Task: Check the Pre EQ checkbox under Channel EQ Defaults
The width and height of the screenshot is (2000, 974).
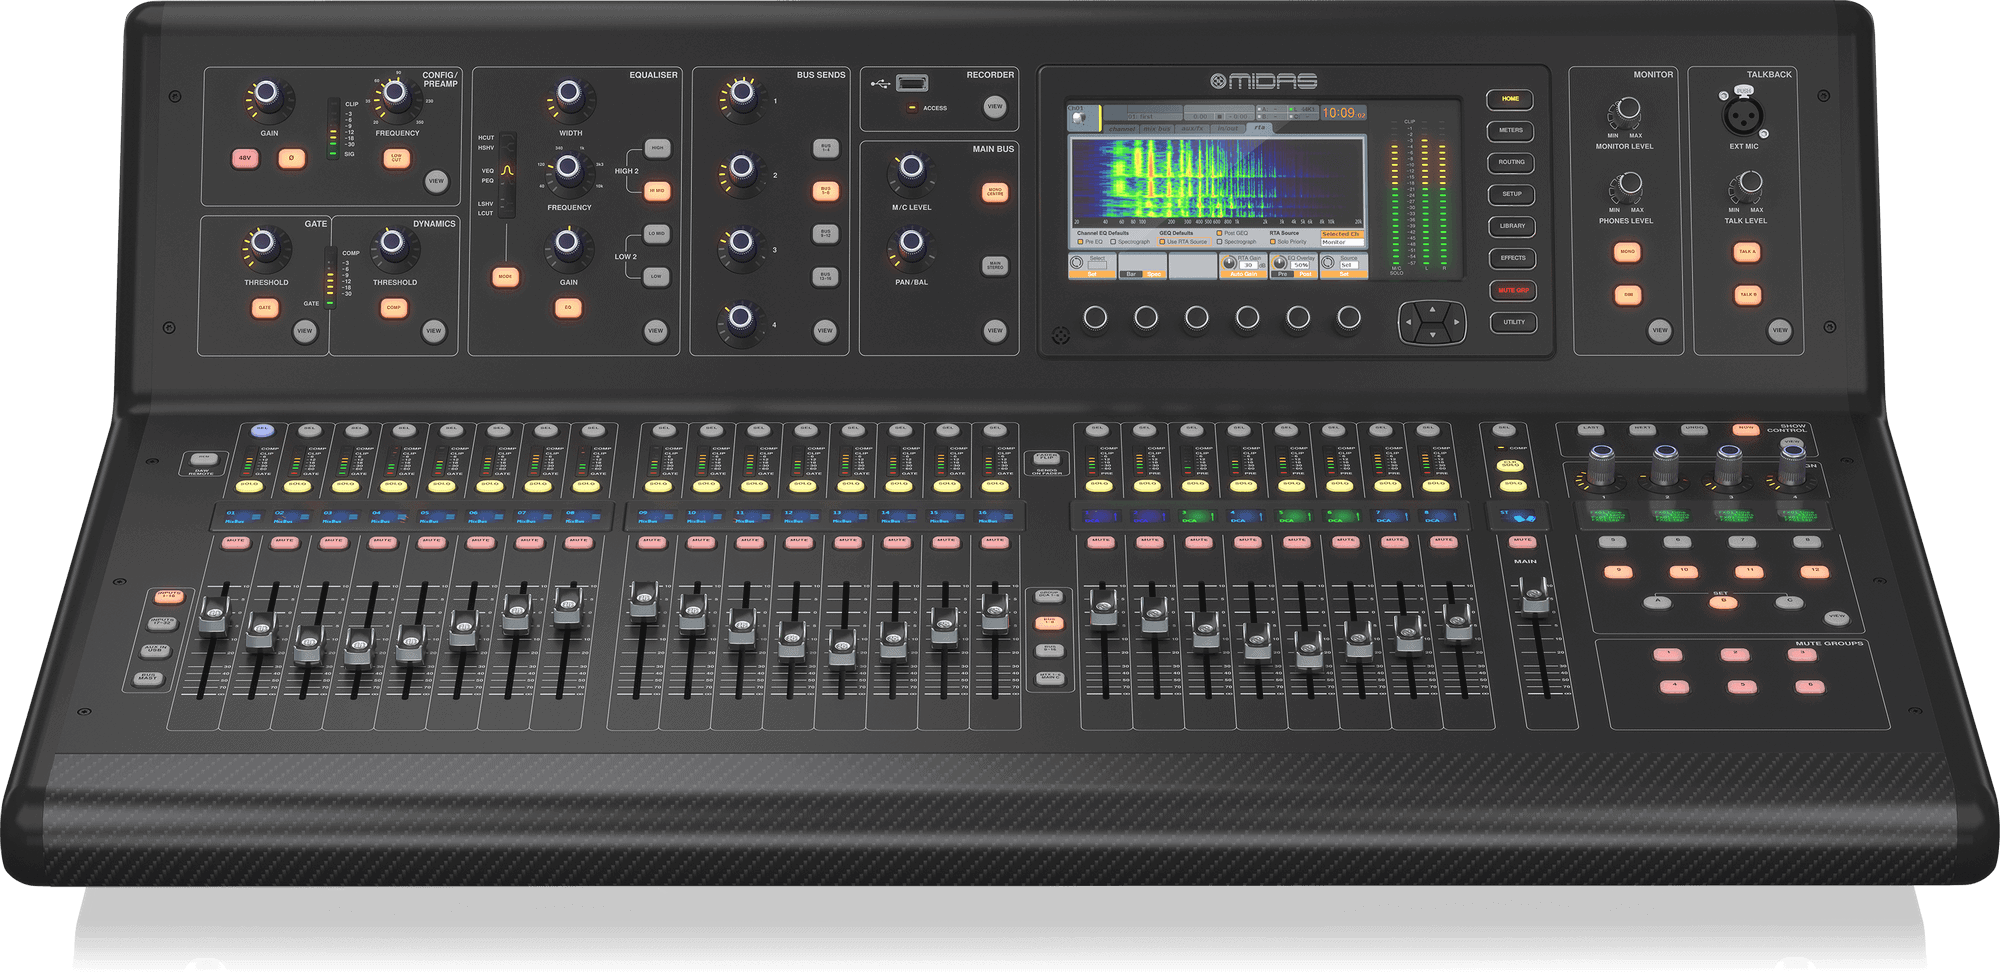Action: 1081,242
